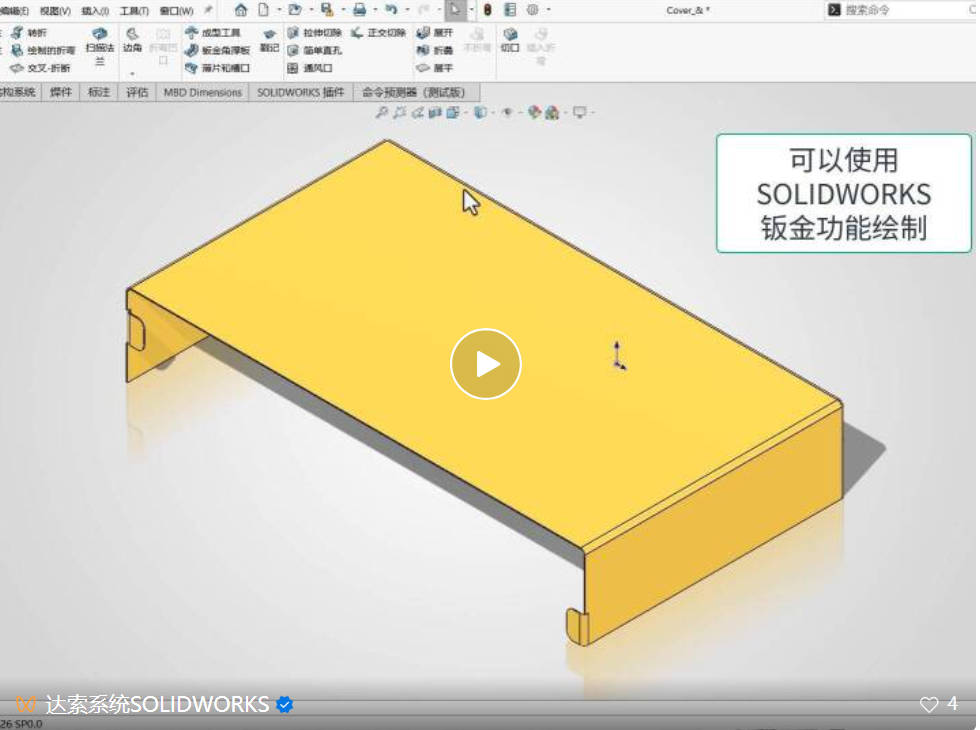Toggle Hide/Show Items eye icon
This screenshot has height=730, width=980.
(x=507, y=112)
